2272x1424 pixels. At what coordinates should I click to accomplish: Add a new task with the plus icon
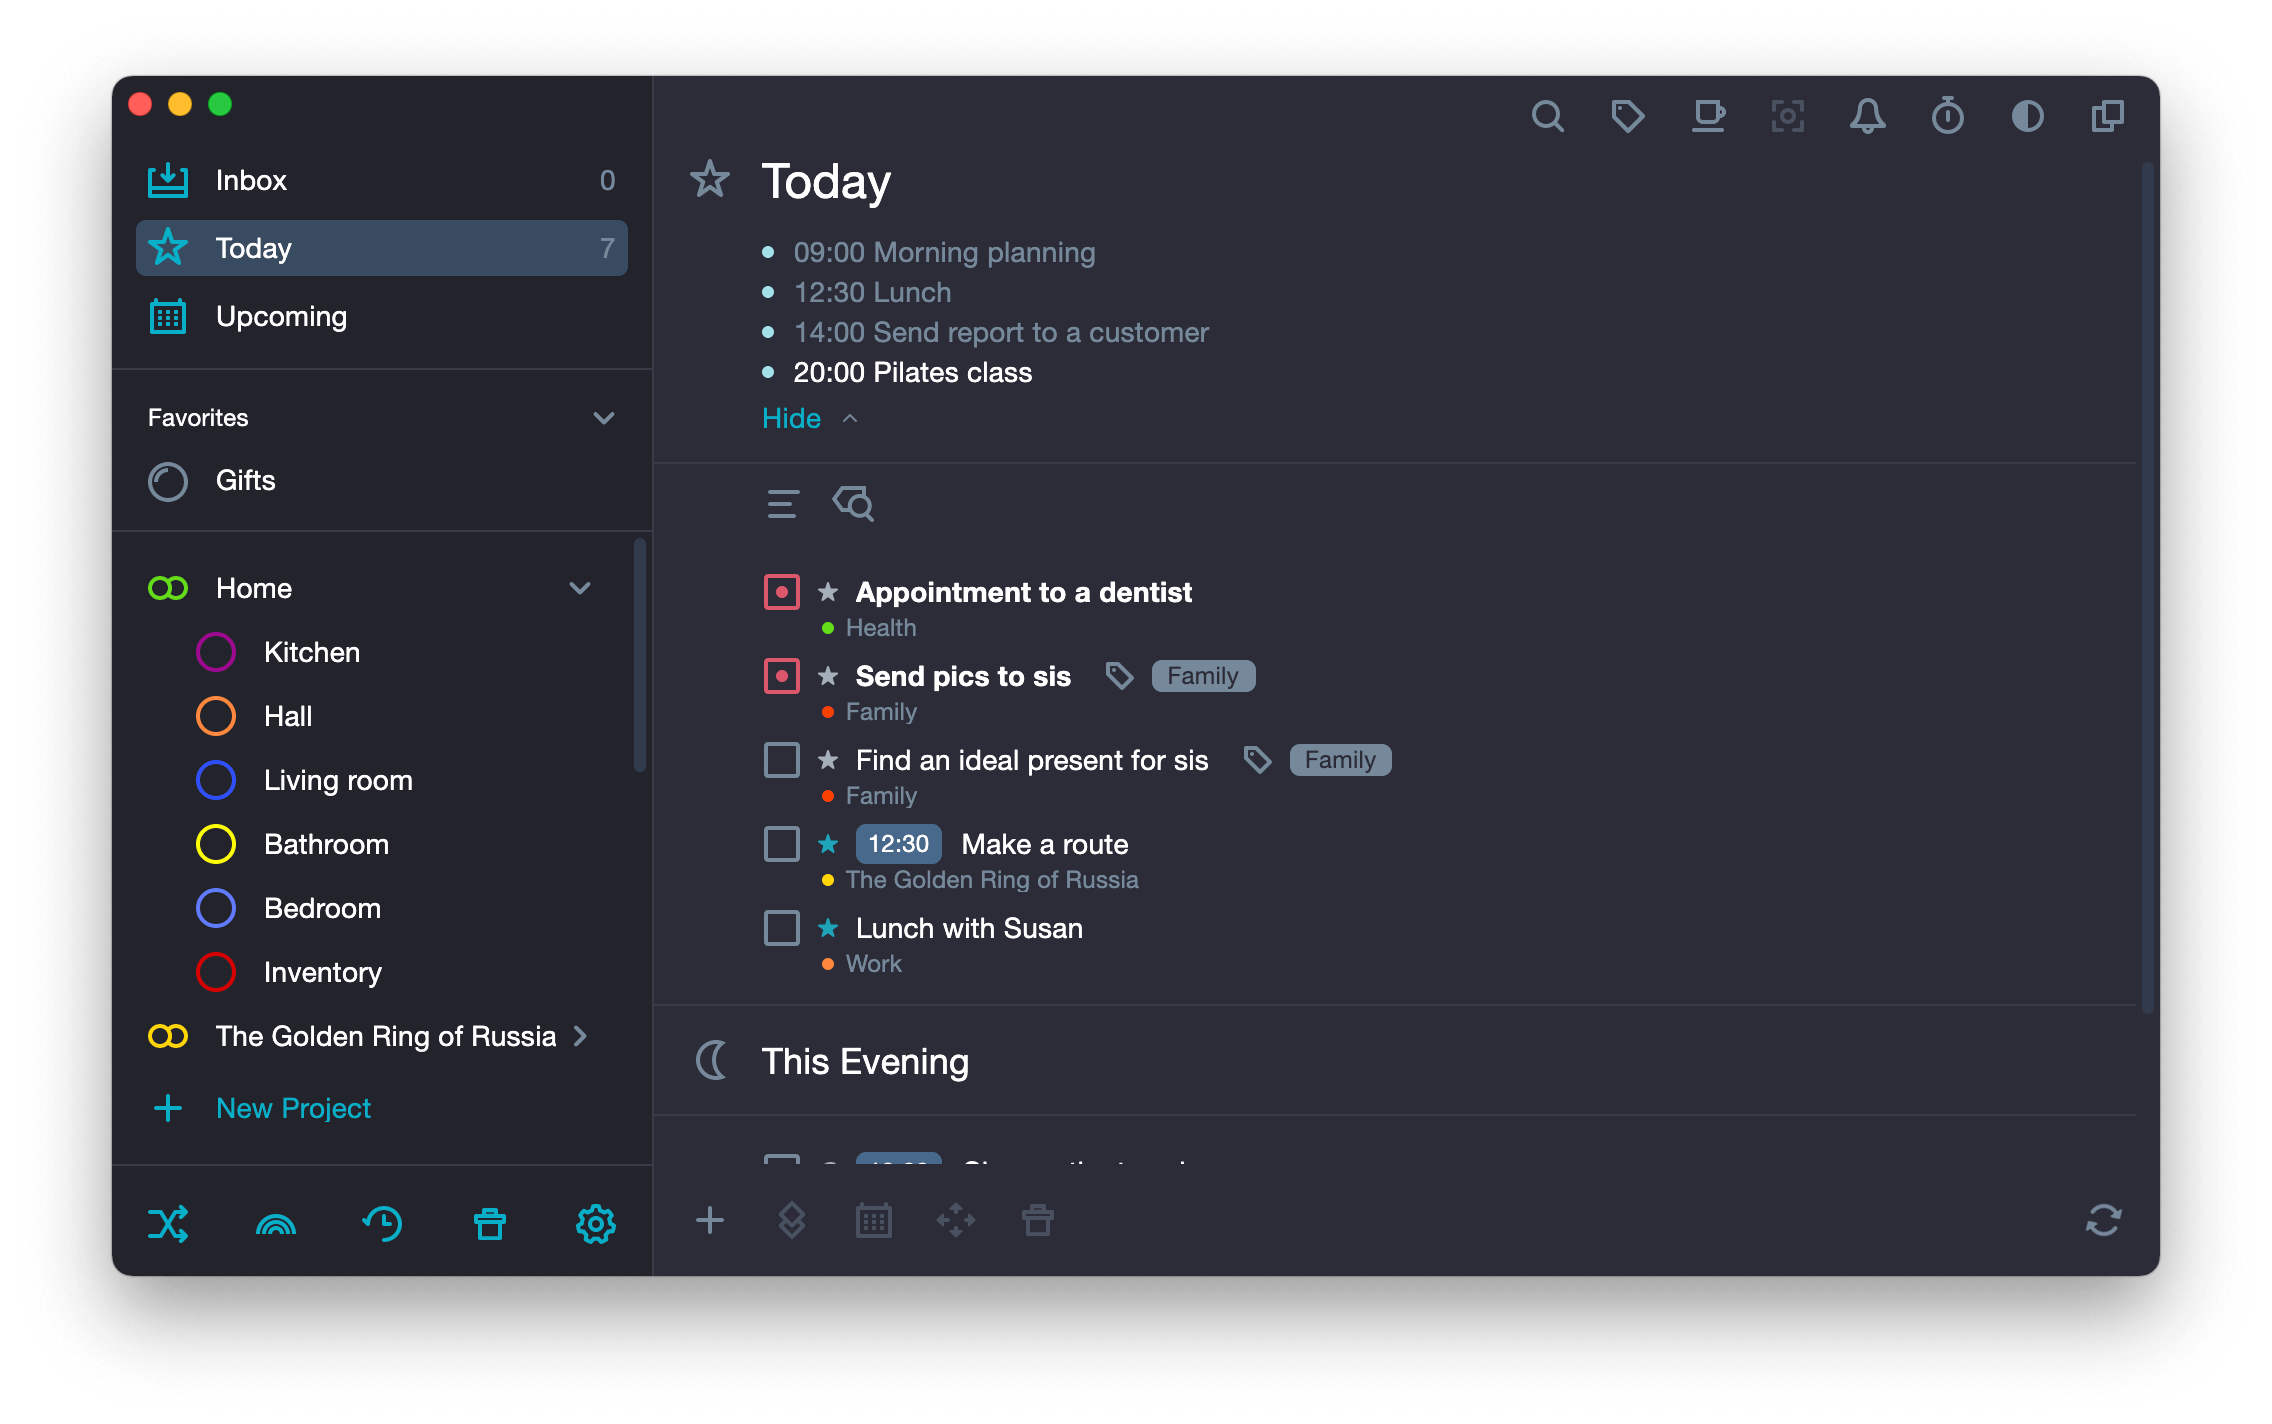click(x=710, y=1220)
